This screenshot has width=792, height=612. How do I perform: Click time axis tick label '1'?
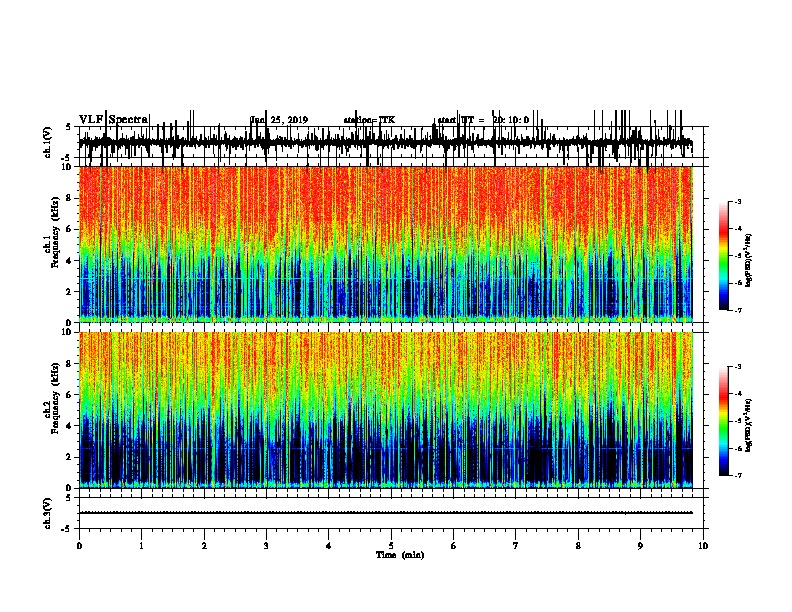tap(142, 546)
